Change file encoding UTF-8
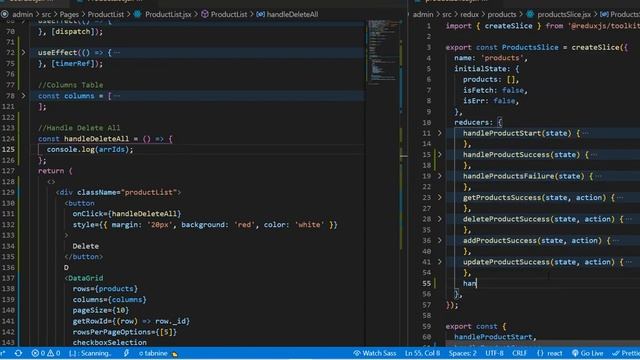640x360 pixels. (x=494, y=353)
